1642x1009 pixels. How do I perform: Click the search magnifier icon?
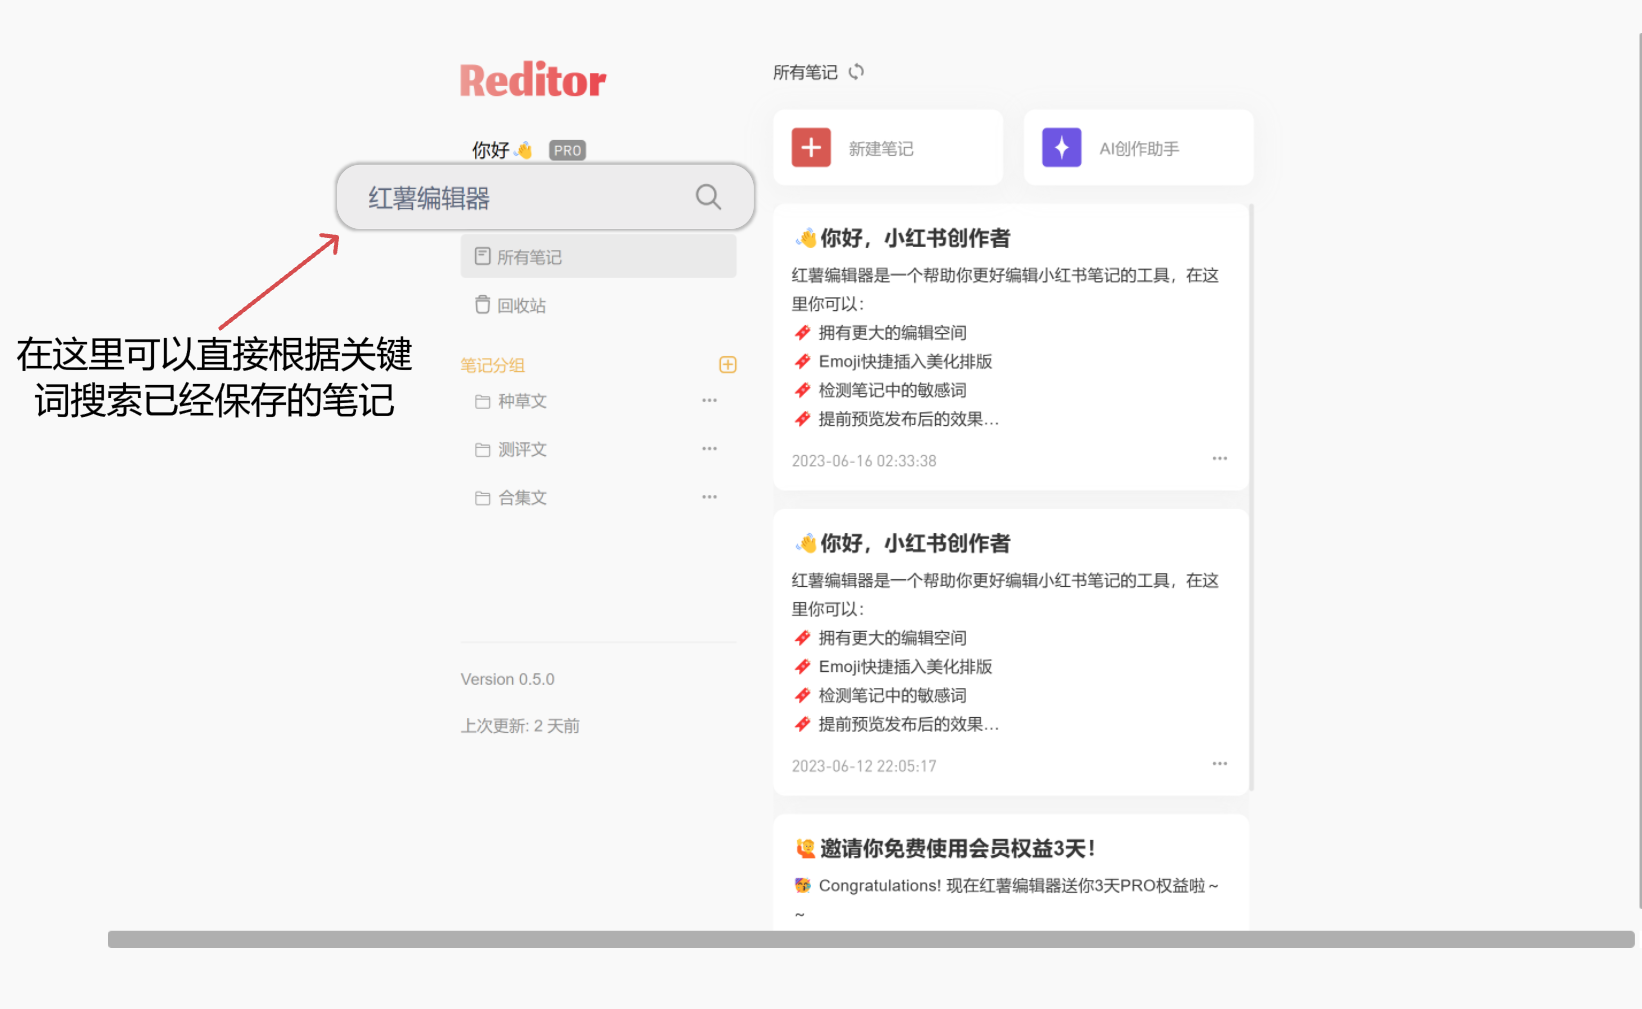(x=708, y=197)
